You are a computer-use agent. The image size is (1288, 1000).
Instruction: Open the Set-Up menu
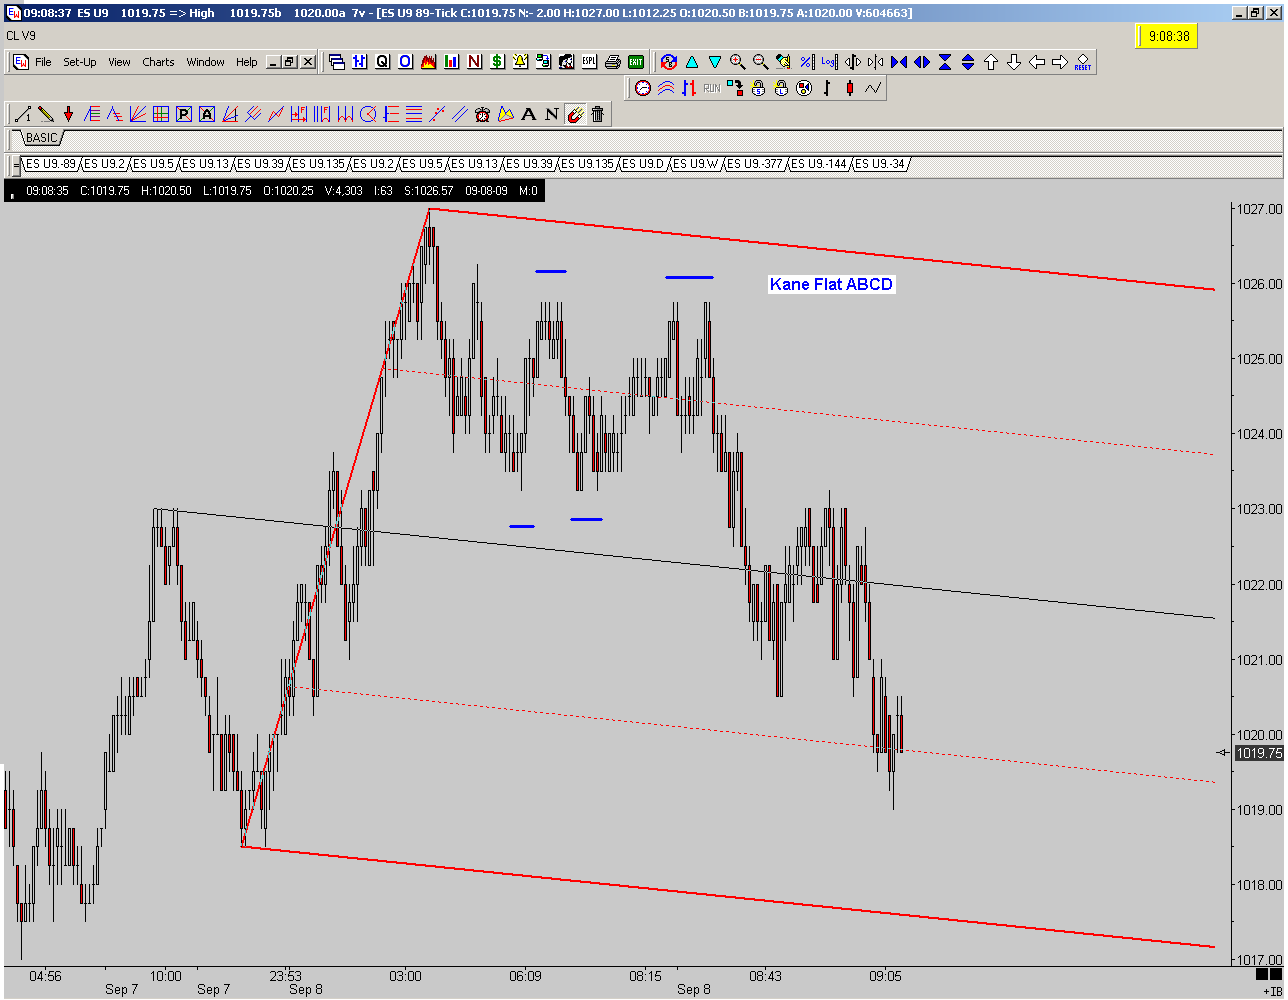click(80, 62)
